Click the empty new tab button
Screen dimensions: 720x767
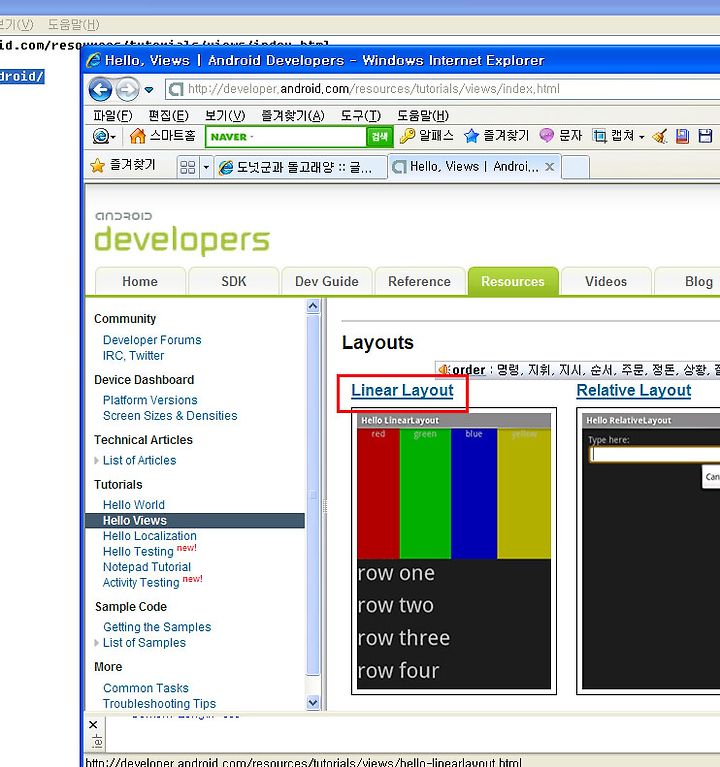(575, 167)
